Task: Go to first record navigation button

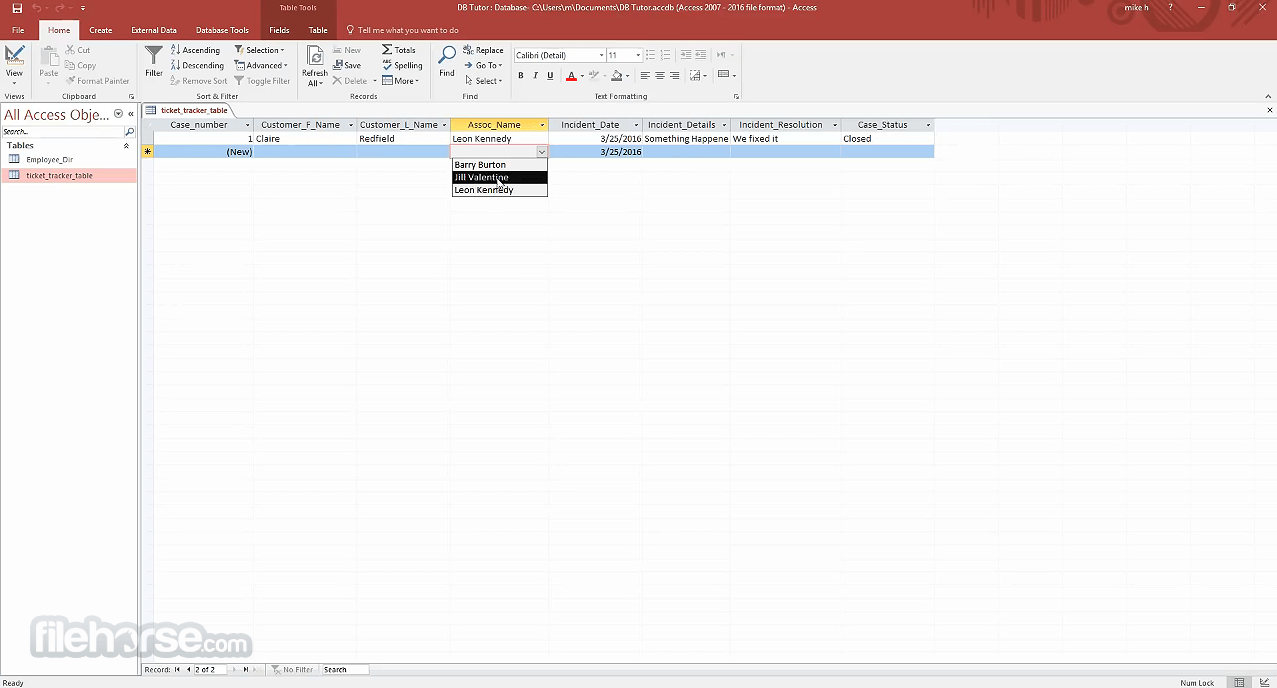Action: click(x=177, y=670)
